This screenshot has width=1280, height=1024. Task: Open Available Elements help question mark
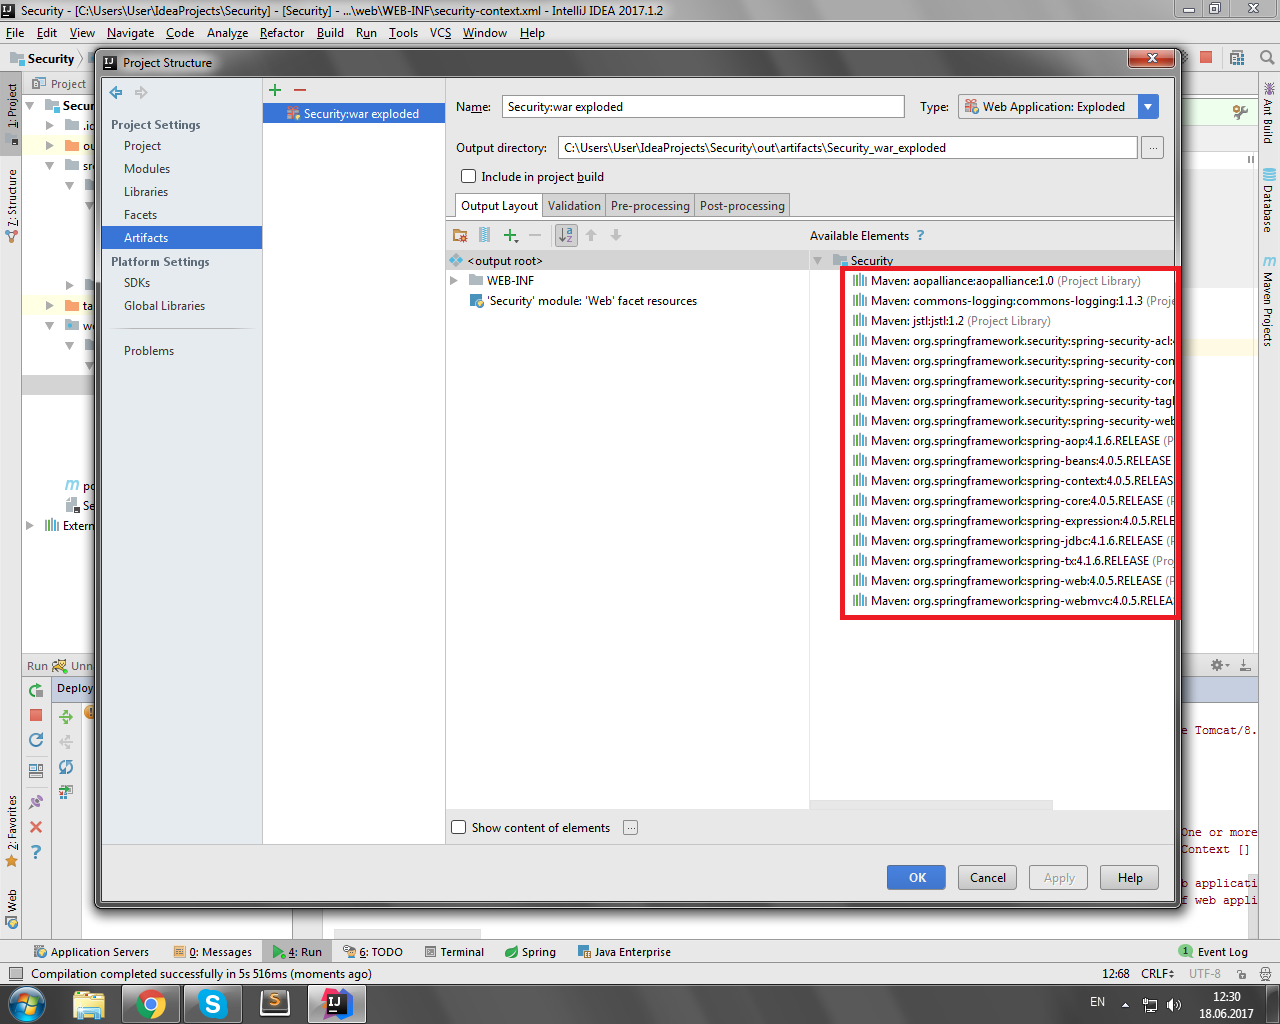click(x=920, y=235)
